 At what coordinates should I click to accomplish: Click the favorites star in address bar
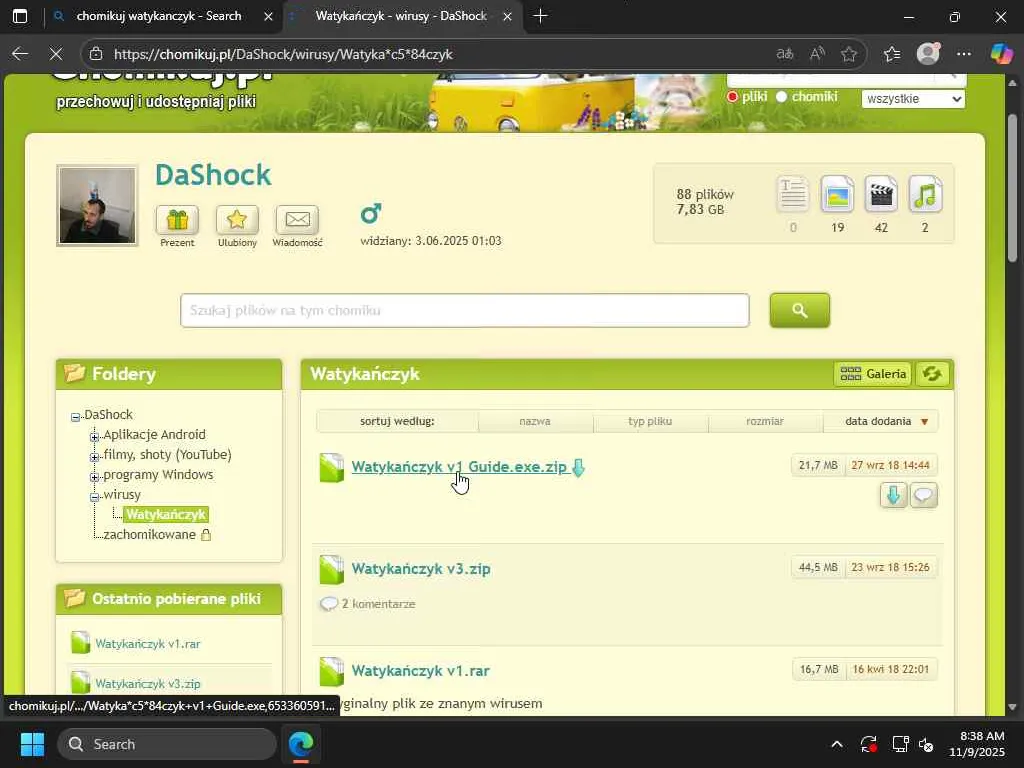pos(849,54)
